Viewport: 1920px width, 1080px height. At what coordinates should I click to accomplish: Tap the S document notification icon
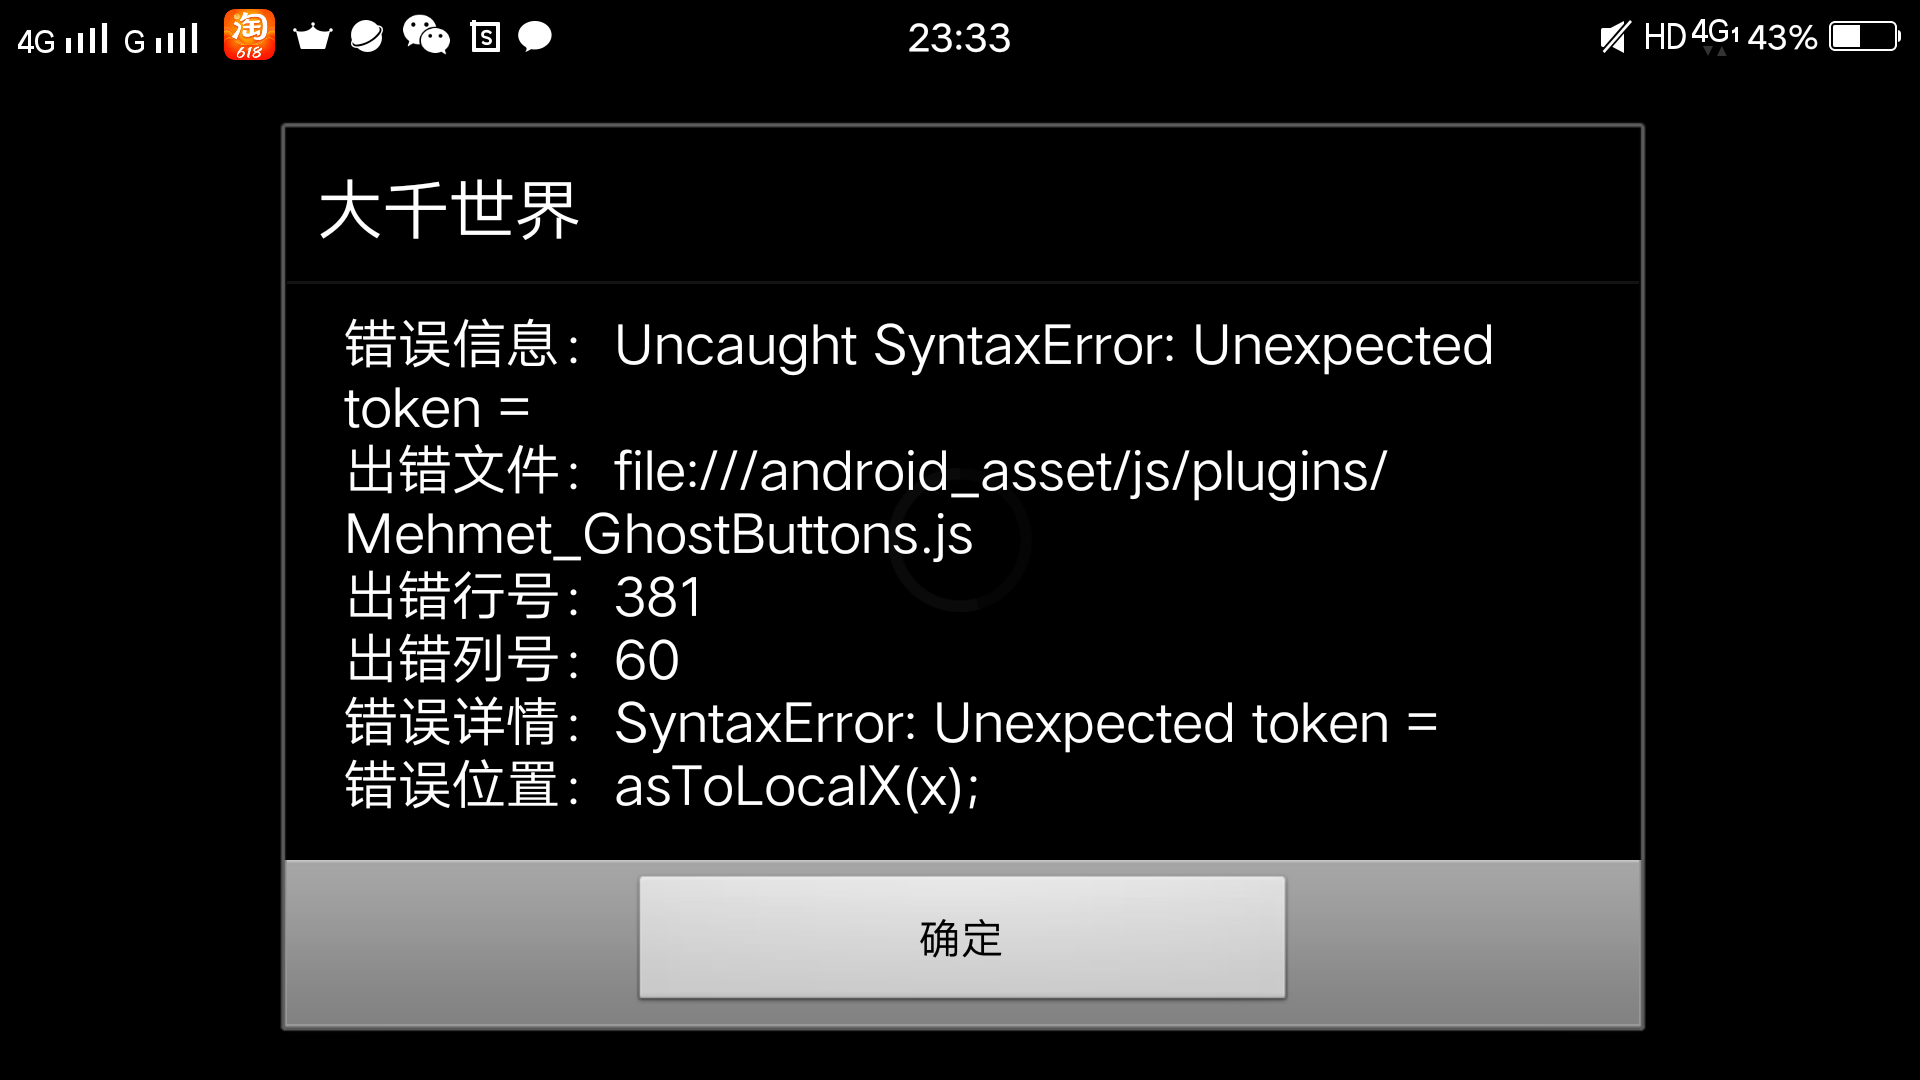(485, 38)
